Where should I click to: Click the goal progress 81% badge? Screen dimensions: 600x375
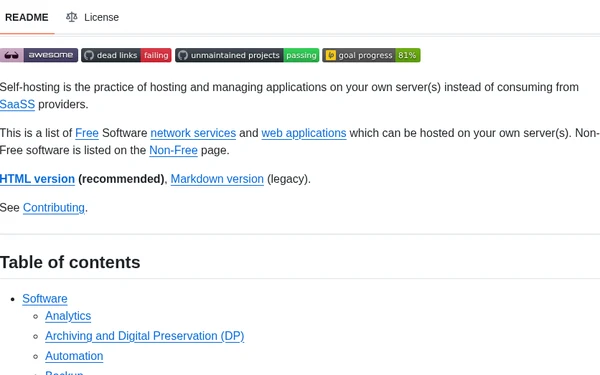[371, 55]
